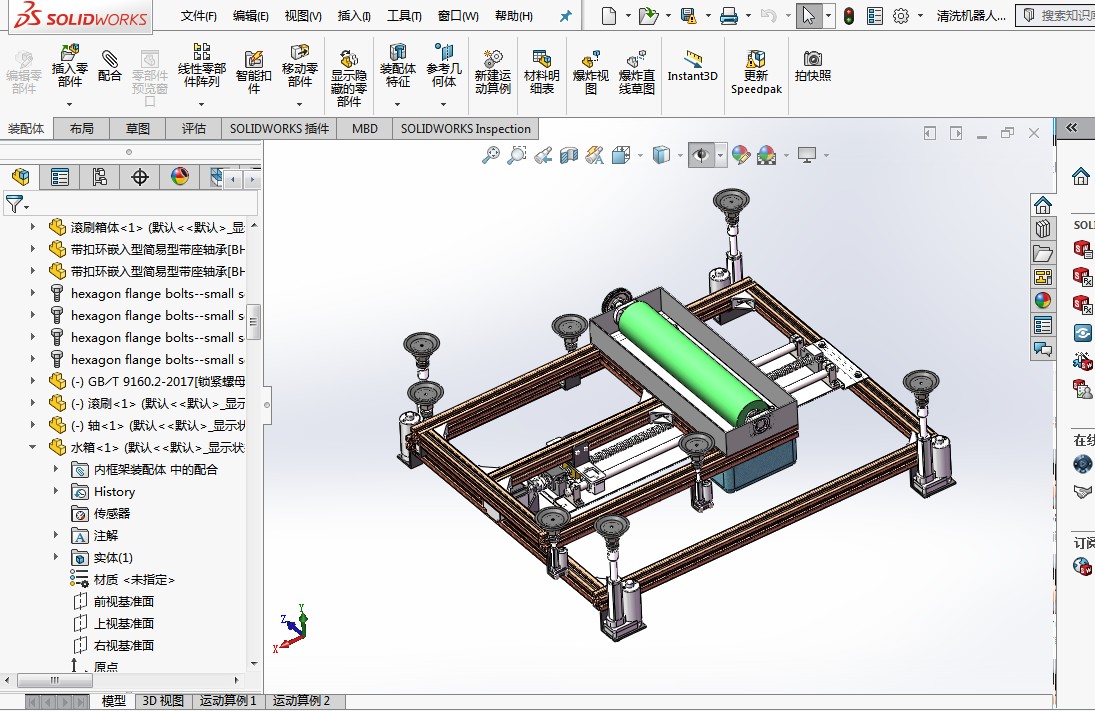Switch to the 草图 ribbon tab

[x=138, y=129]
